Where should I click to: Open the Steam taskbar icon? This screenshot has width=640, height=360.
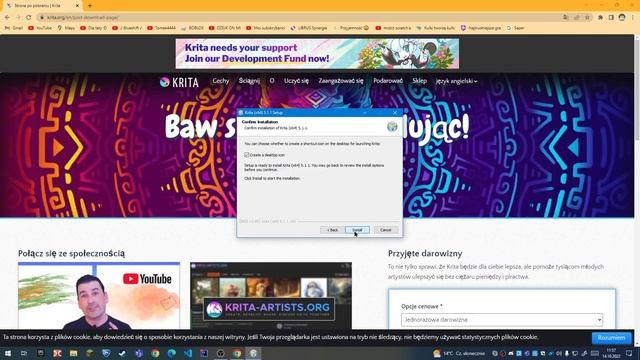[122, 353]
